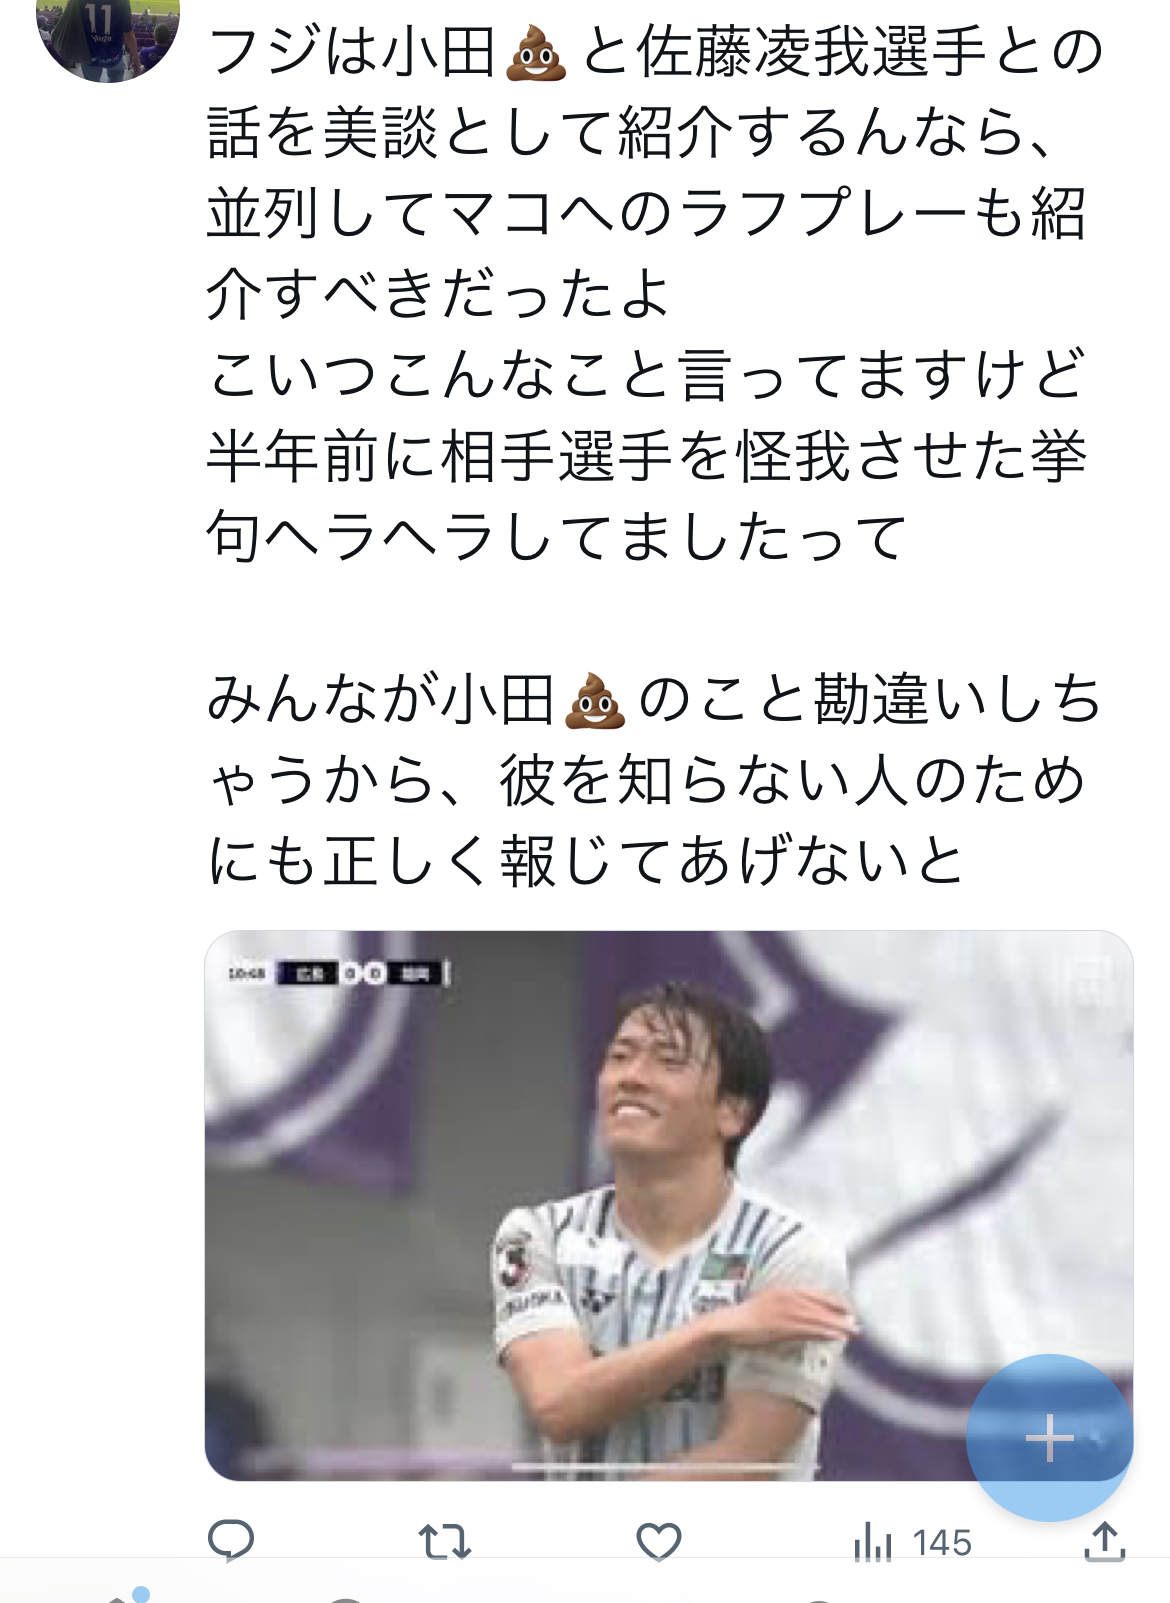Click the line こいつこんなこと言ってますけど
Viewport: 1170px width, 1603px height.
click(646, 376)
